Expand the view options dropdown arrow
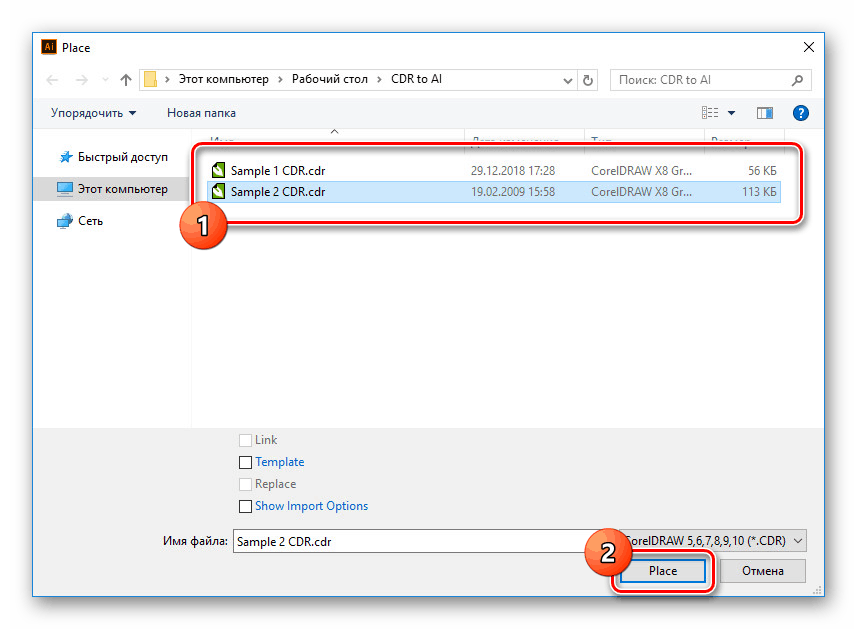This screenshot has width=857, height=629. [731, 113]
